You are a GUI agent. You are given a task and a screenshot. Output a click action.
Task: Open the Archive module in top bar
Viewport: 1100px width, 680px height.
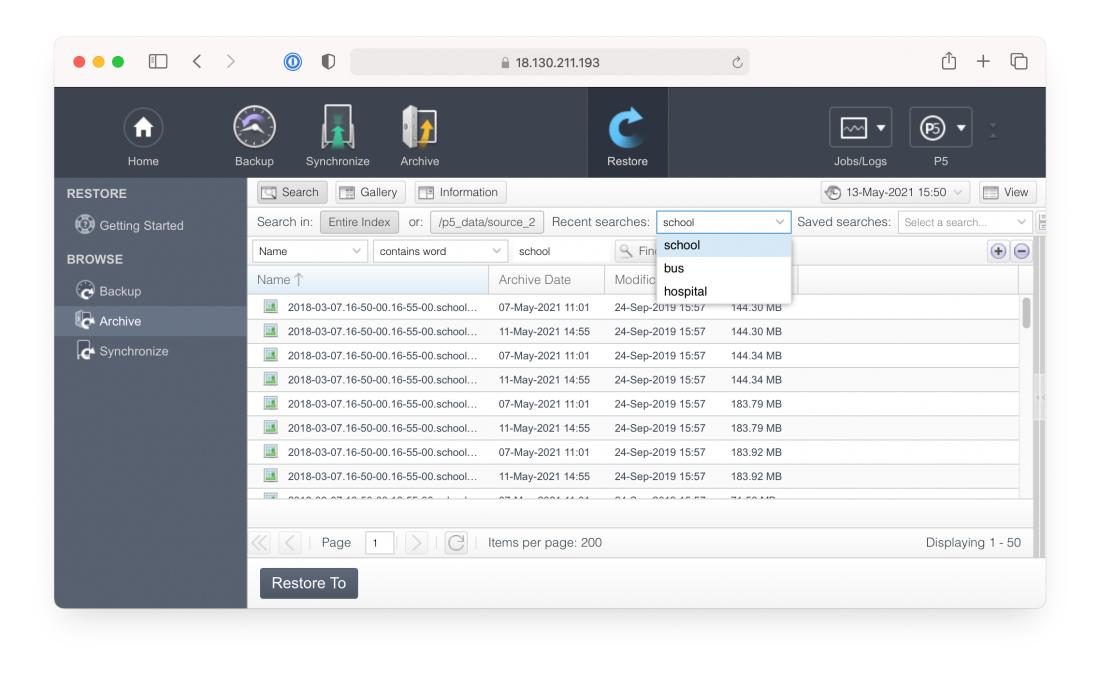click(420, 137)
